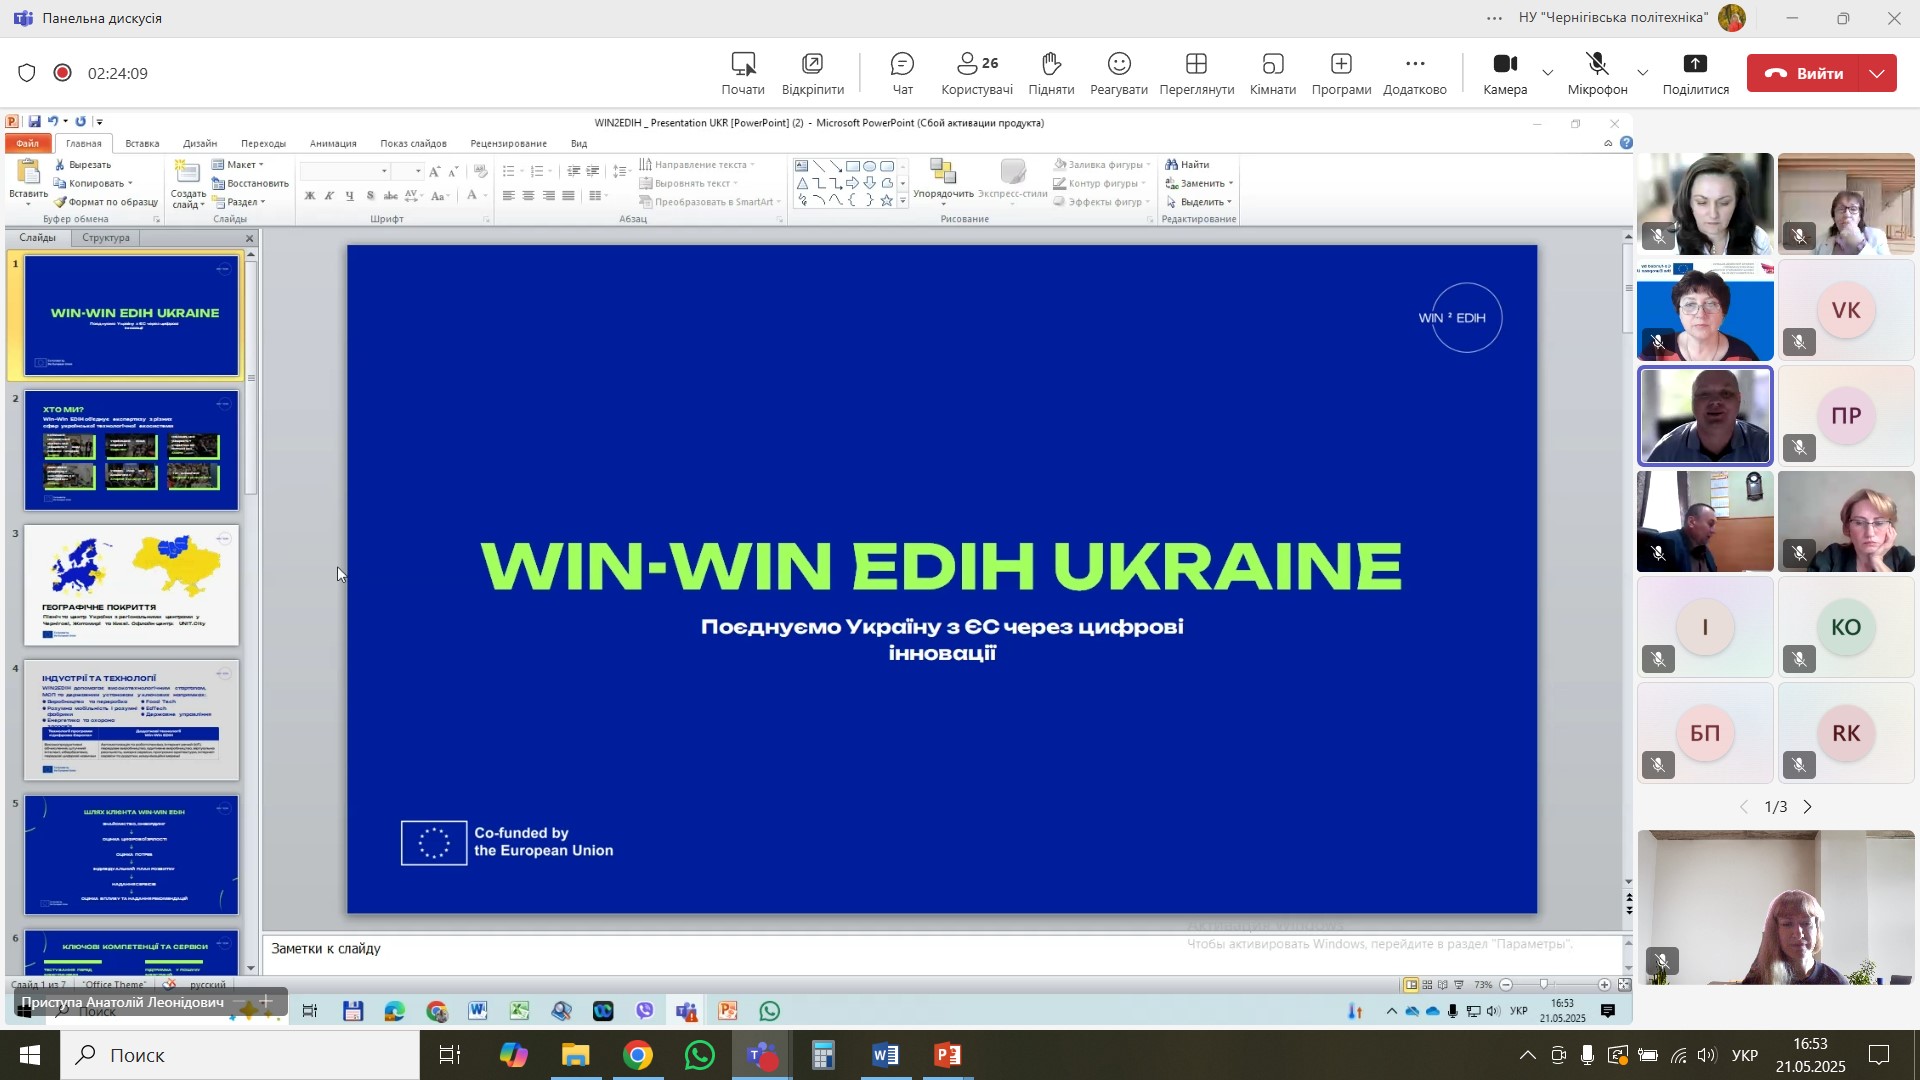The height and width of the screenshot is (1080, 1920).
Task: Expand the camera options arrow
Action: [x=1548, y=73]
